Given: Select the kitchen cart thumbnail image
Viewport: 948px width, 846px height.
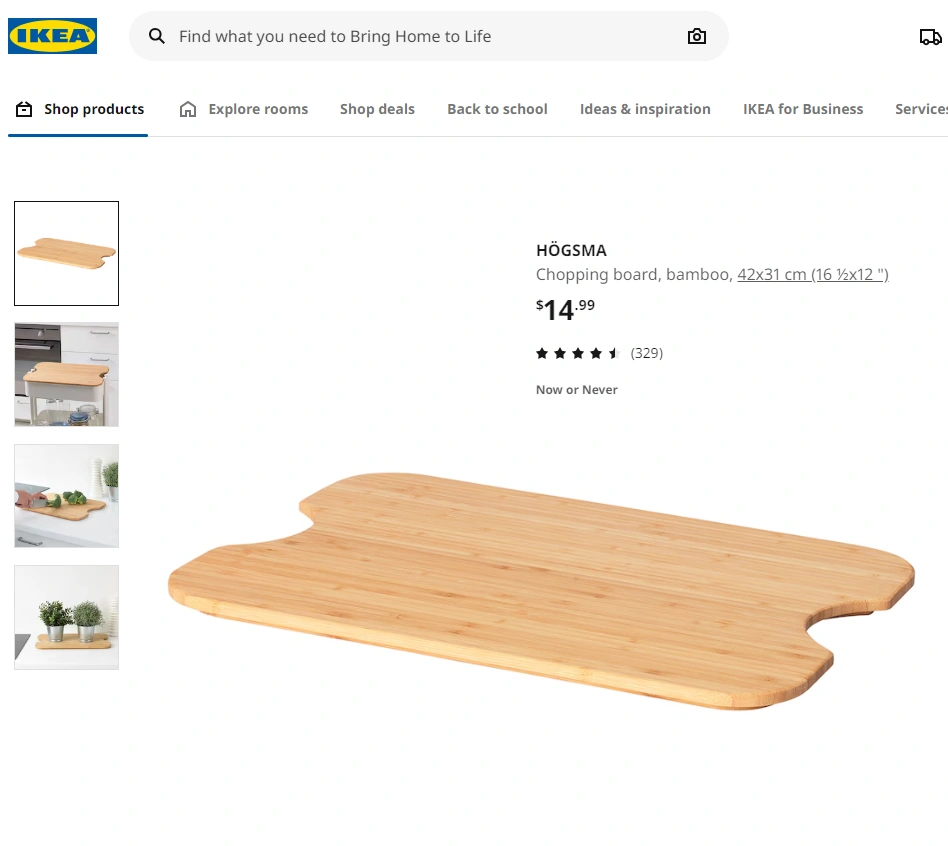Looking at the screenshot, I should (67, 374).
